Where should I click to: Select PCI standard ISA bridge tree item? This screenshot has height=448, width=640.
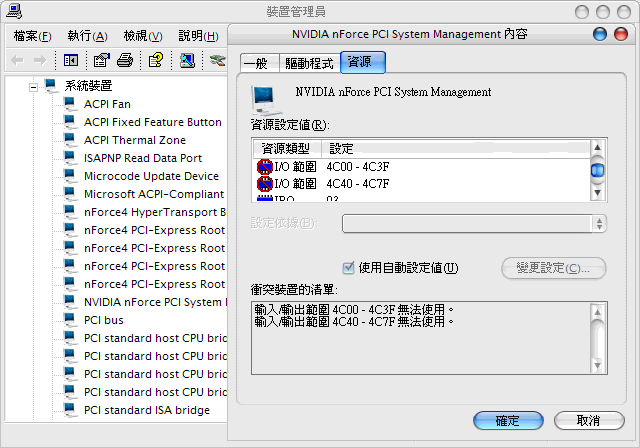pyautogui.click(x=147, y=410)
